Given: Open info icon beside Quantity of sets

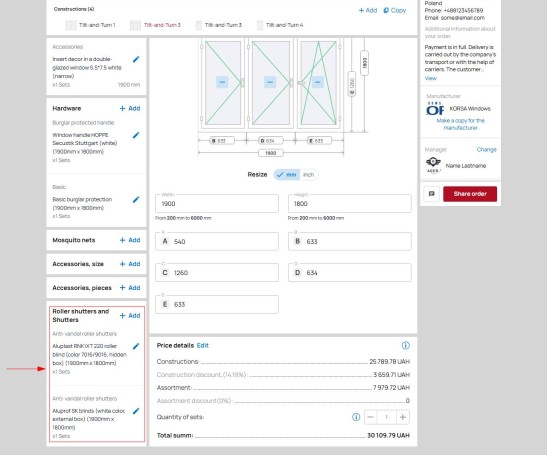Looking at the screenshot, I should [356, 417].
